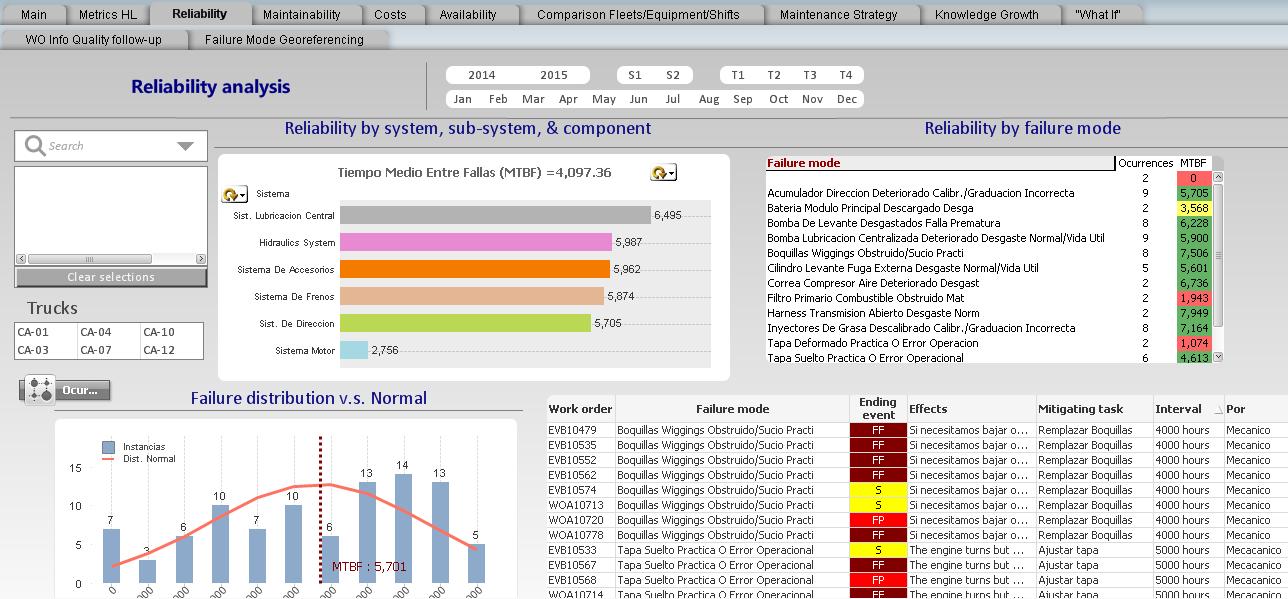
Task: Toggle the 2014 year filter
Action: (481, 75)
